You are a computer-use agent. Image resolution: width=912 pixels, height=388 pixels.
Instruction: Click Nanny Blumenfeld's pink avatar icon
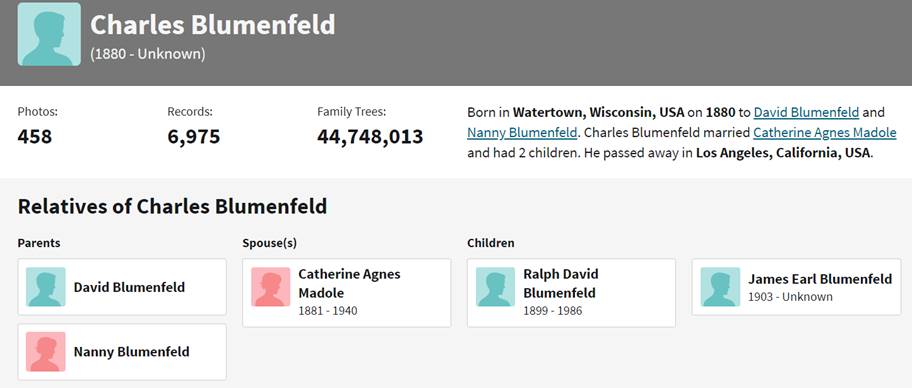(46, 351)
